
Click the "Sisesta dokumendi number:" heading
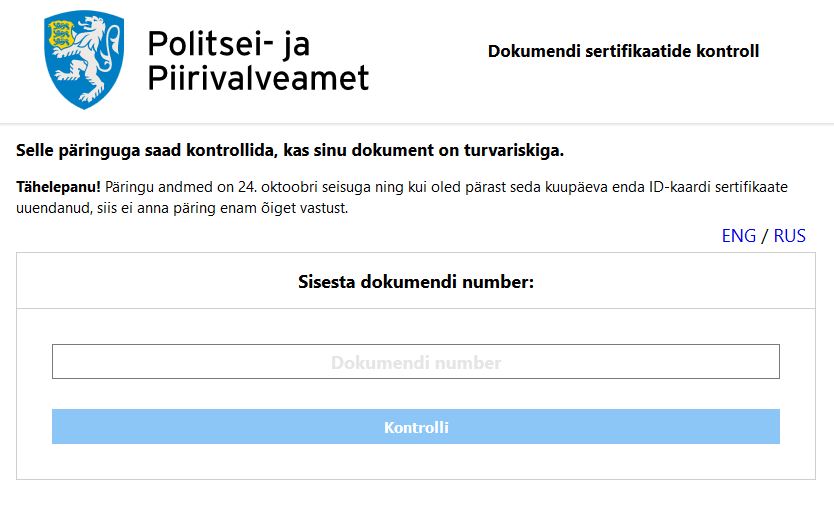[416, 281]
